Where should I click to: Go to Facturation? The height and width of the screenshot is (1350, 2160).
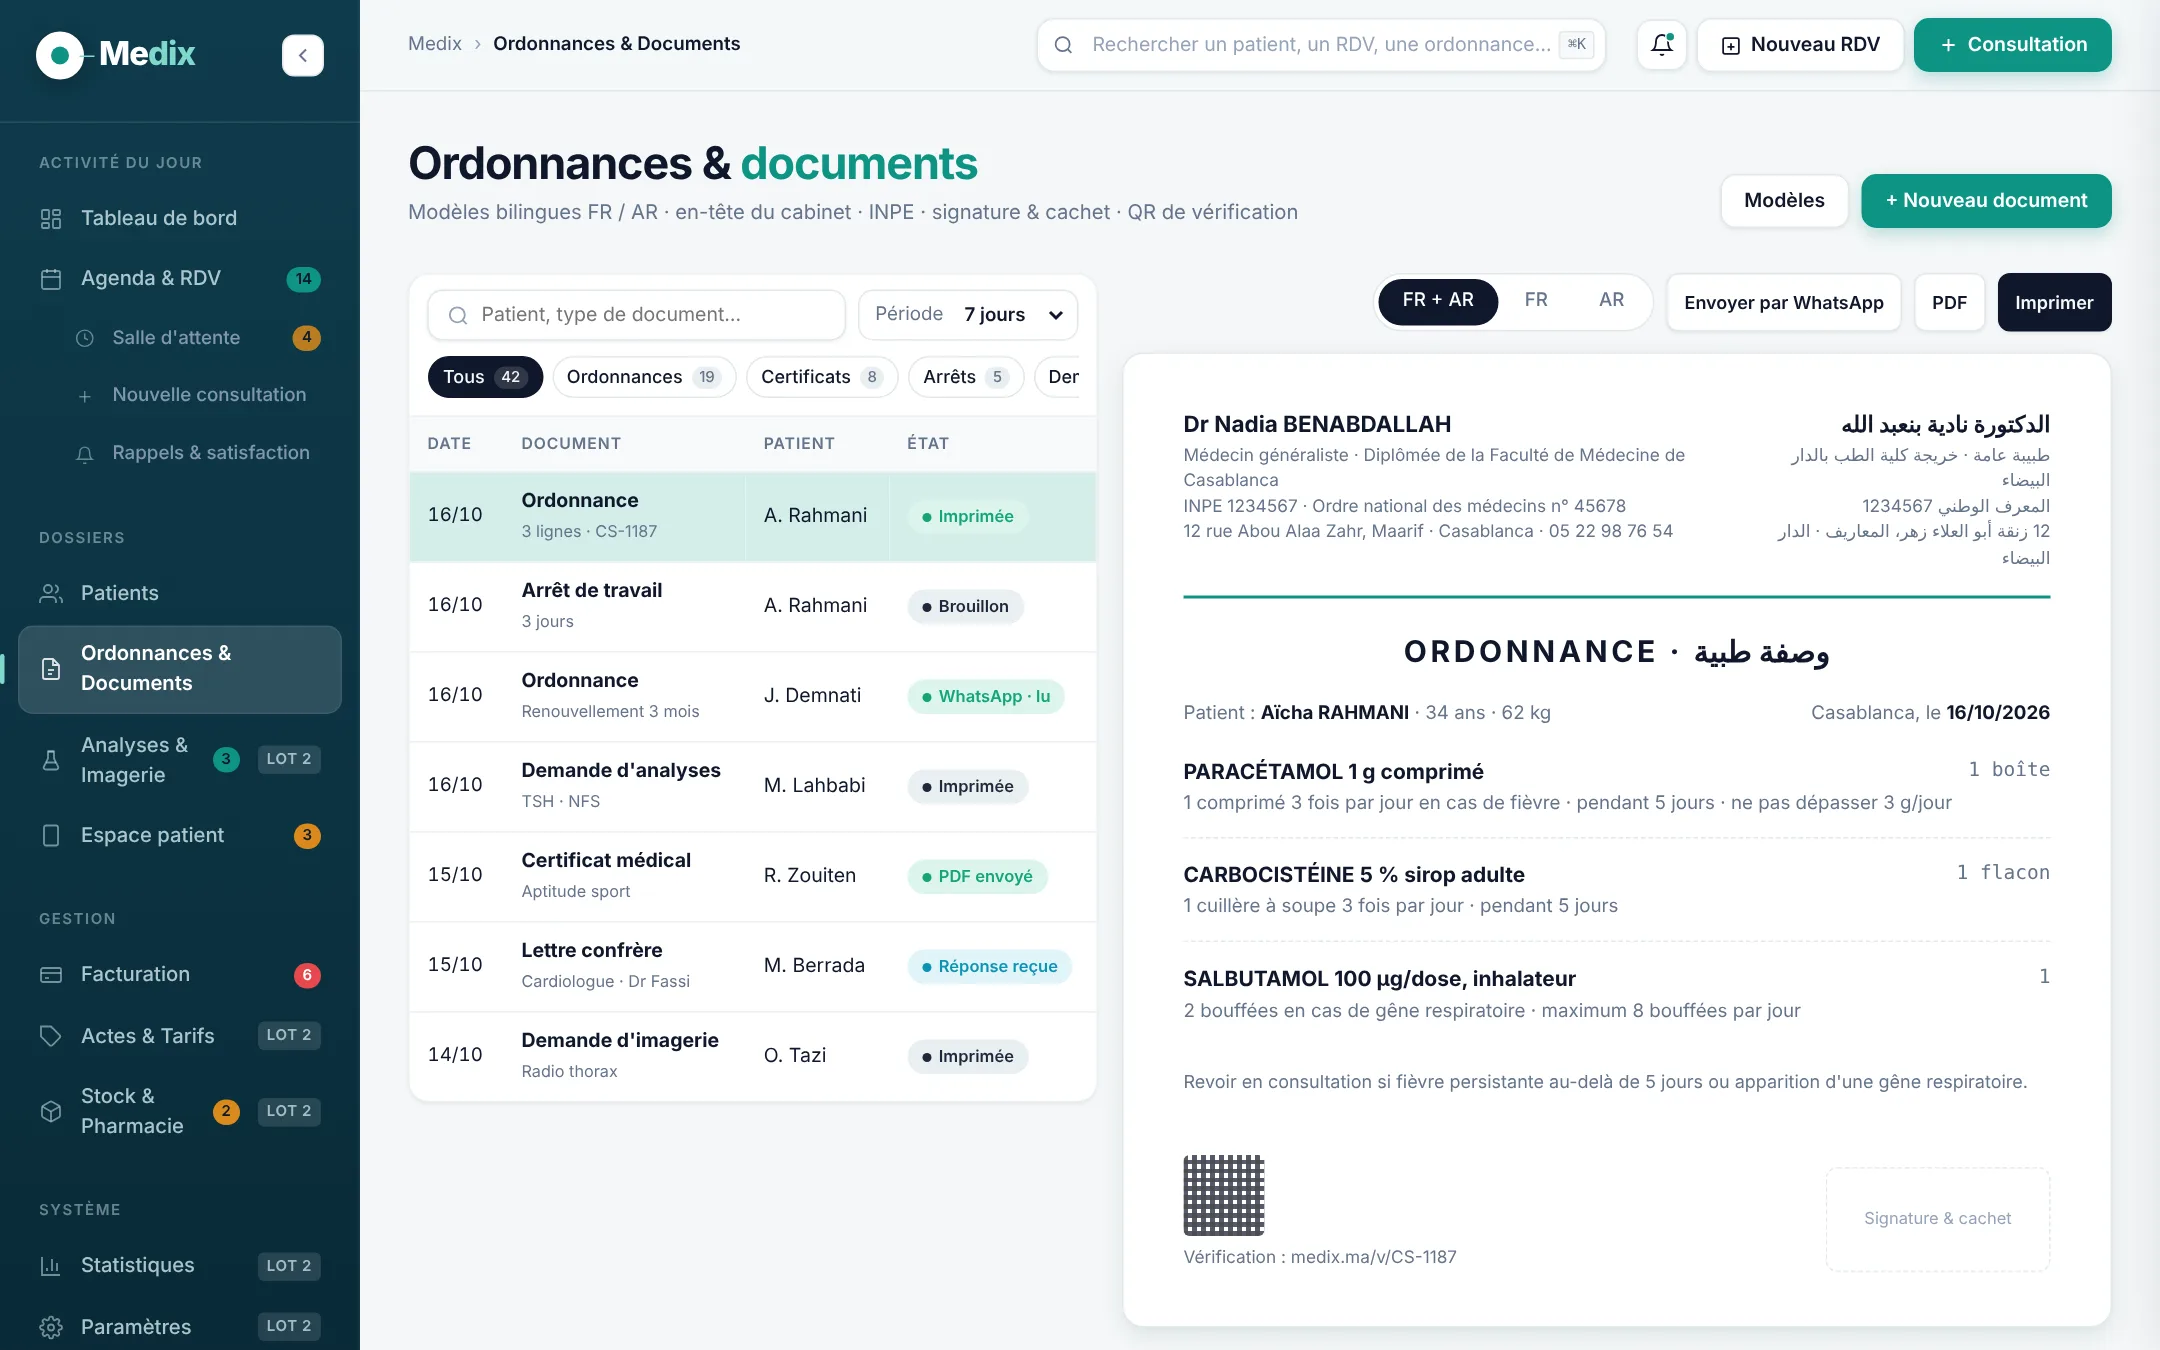pyautogui.click(x=180, y=974)
